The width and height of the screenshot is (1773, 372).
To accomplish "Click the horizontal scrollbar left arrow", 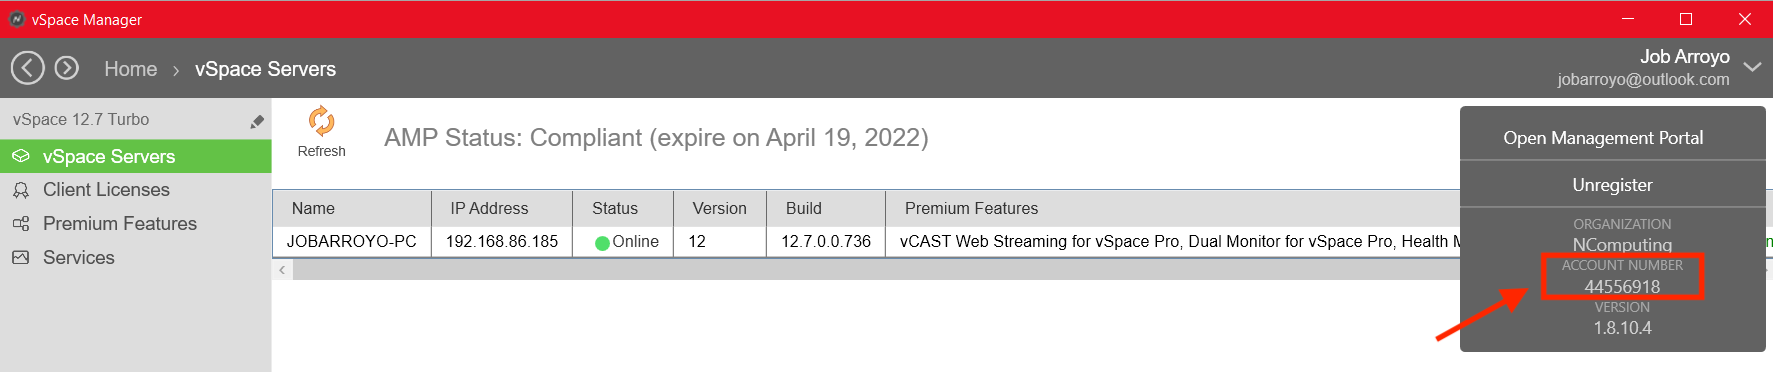I will [283, 270].
